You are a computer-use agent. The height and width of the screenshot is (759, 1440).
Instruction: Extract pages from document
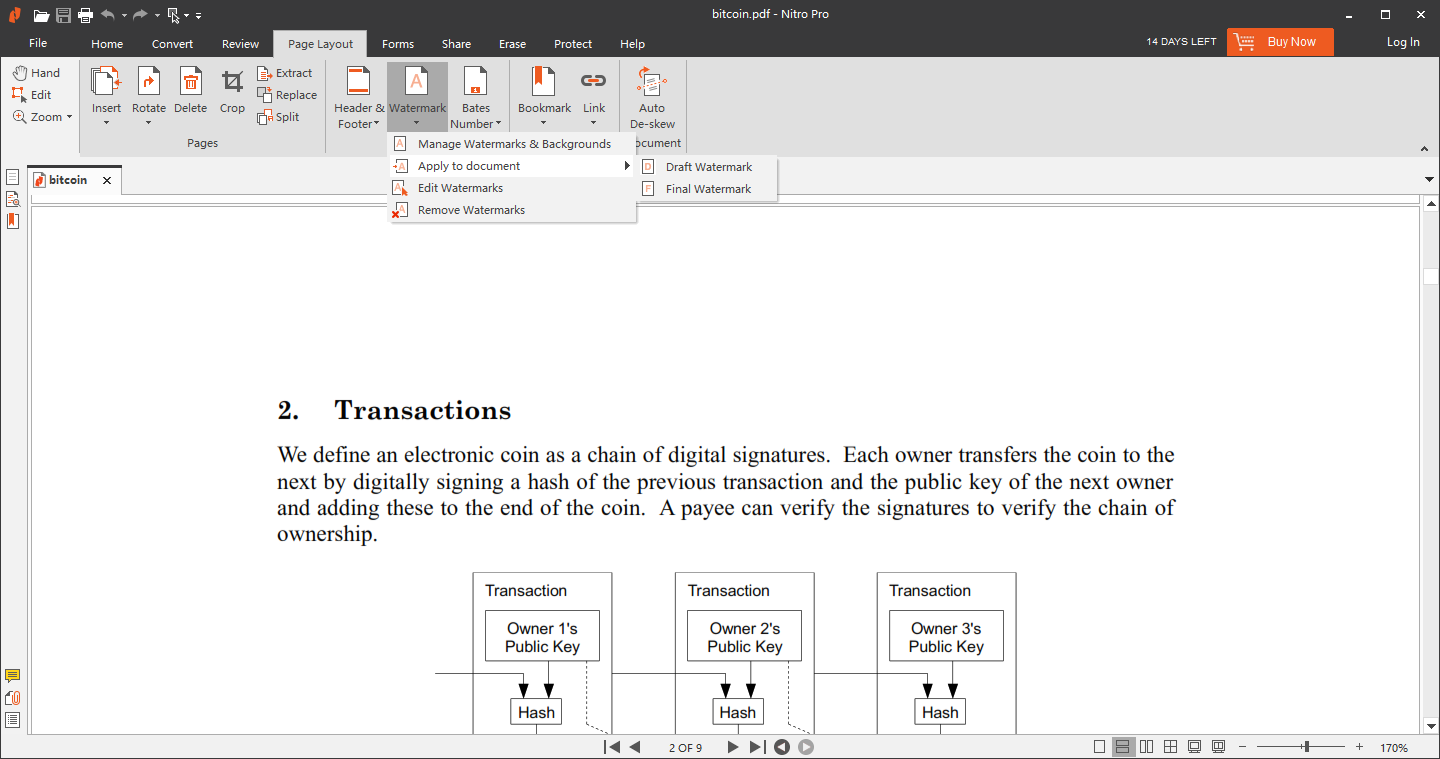point(285,73)
